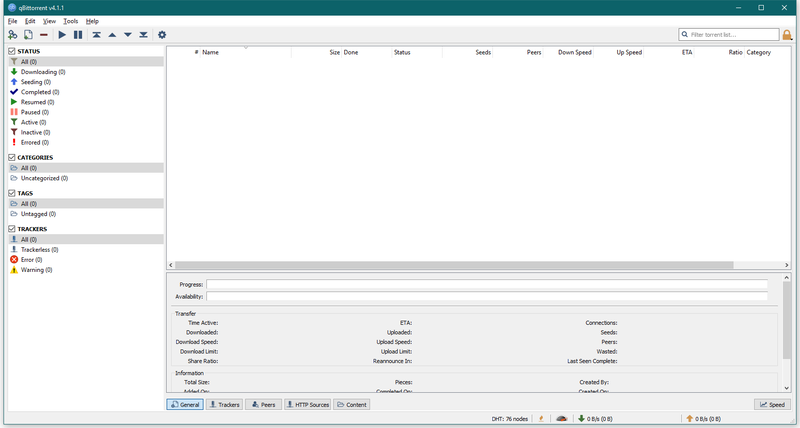Click the horizontal scrollbar right arrow
The width and height of the screenshot is (800, 428).
787,265
